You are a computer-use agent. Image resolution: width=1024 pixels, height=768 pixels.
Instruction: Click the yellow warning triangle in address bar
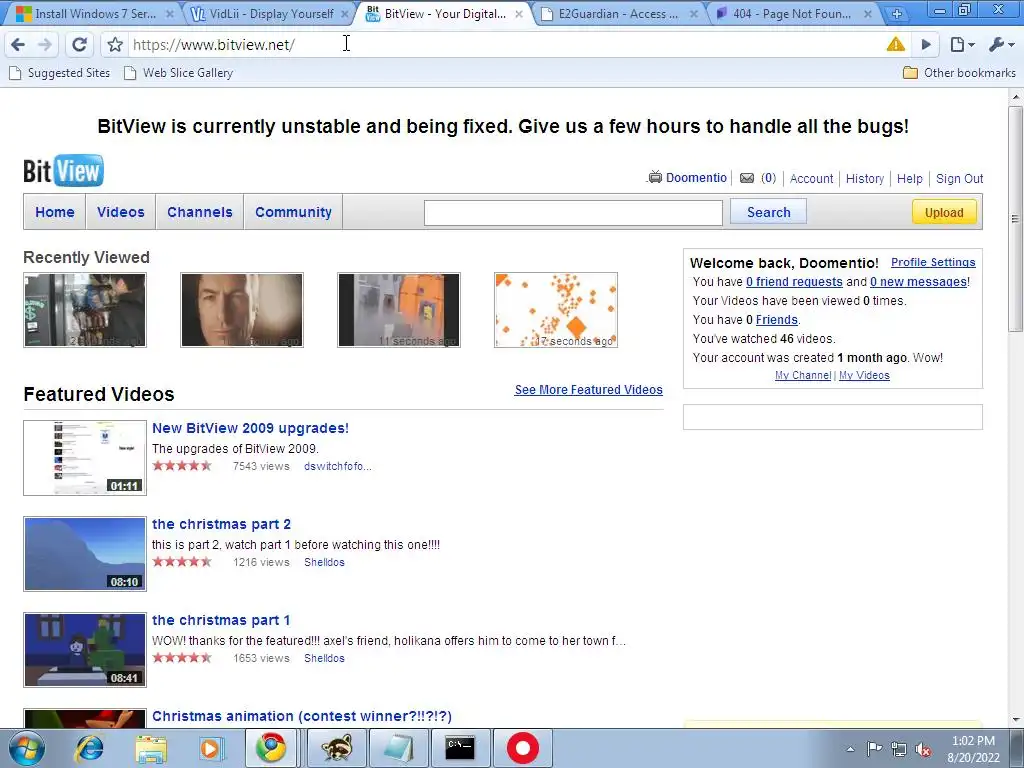pos(895,44)
